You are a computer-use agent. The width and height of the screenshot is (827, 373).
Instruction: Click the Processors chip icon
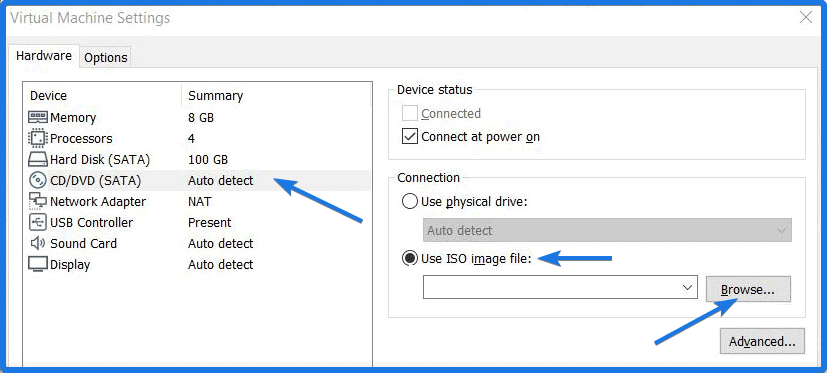(38, 138)
